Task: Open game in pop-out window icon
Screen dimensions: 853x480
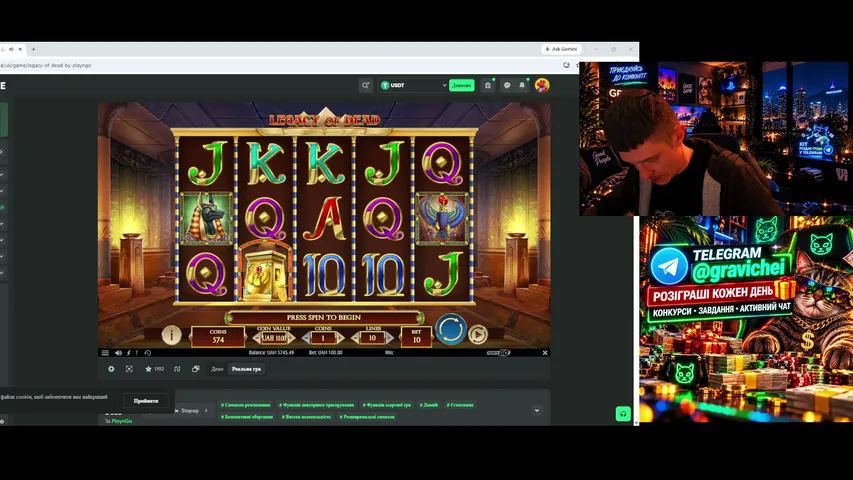Action: (195, 368)
